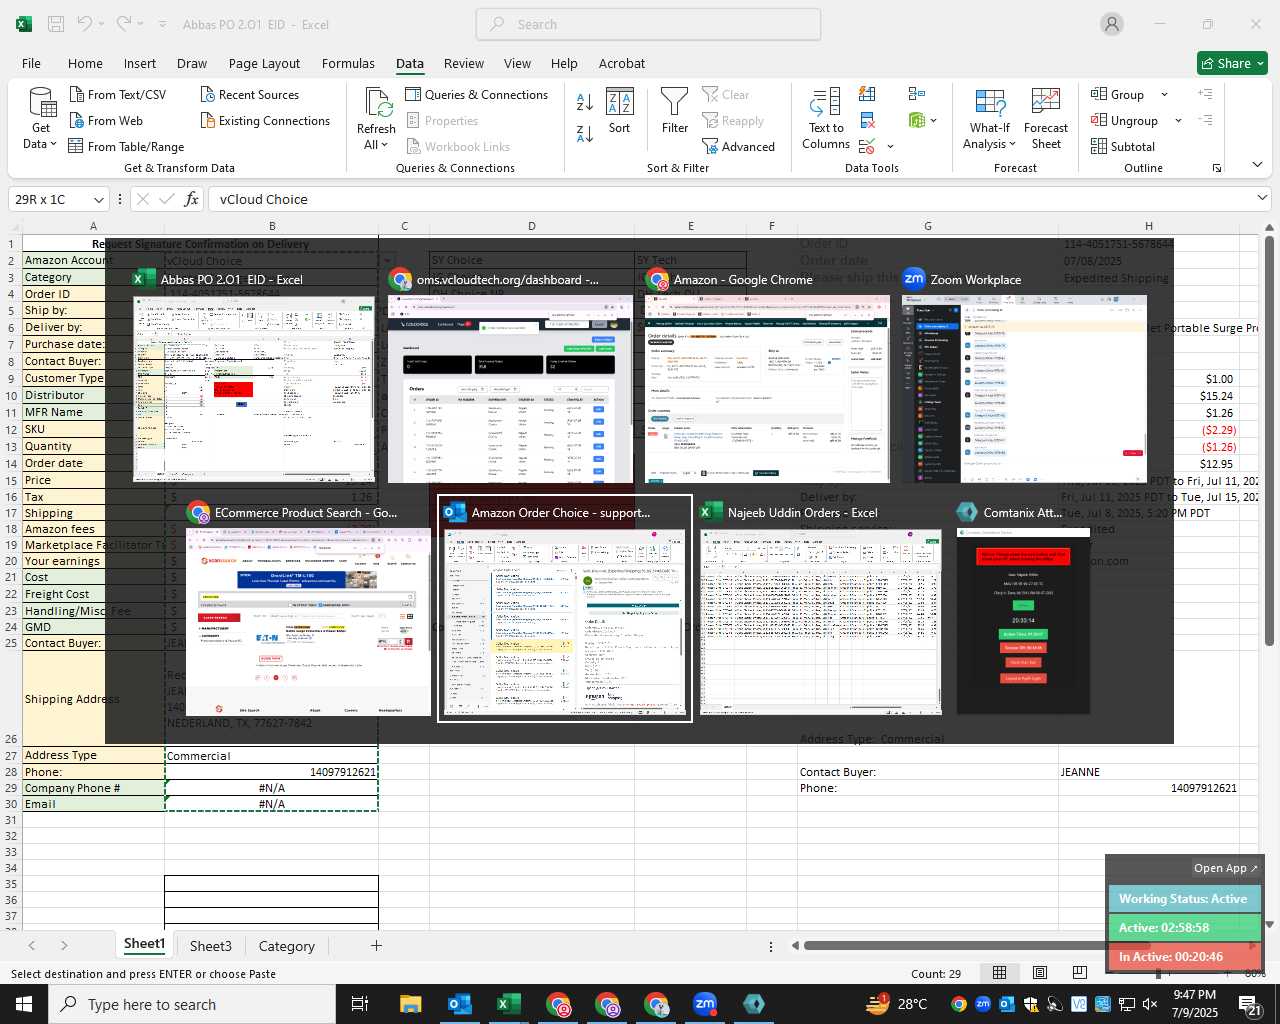
Task: Launch Text to Columns wizard
Action: (826, 118)
